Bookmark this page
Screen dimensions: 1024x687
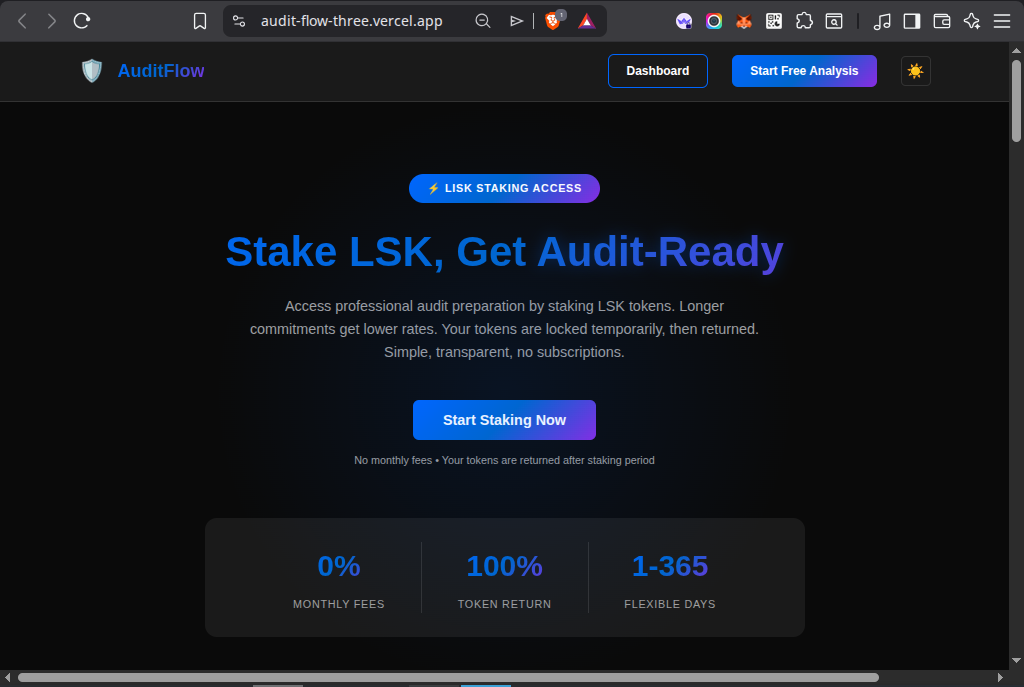tap(200, 21)
